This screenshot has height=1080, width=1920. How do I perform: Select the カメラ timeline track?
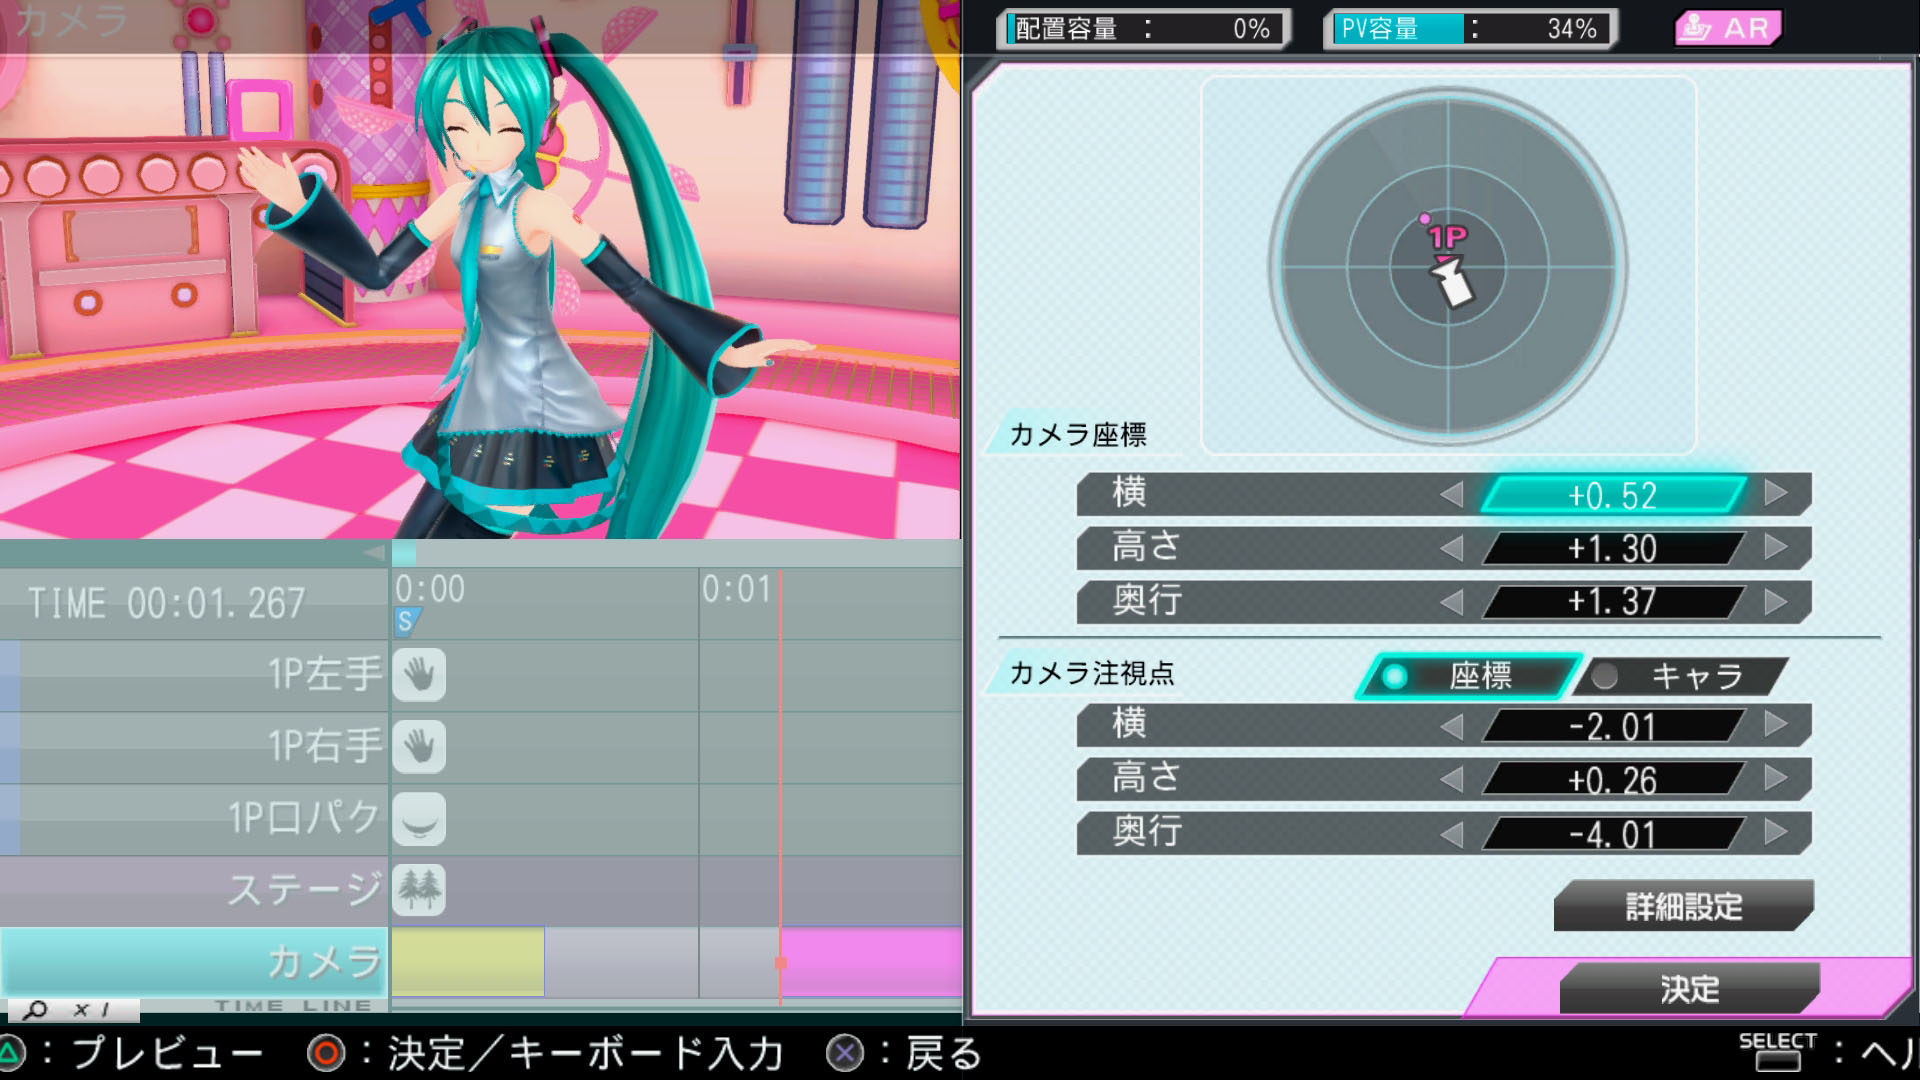point(195,961)
